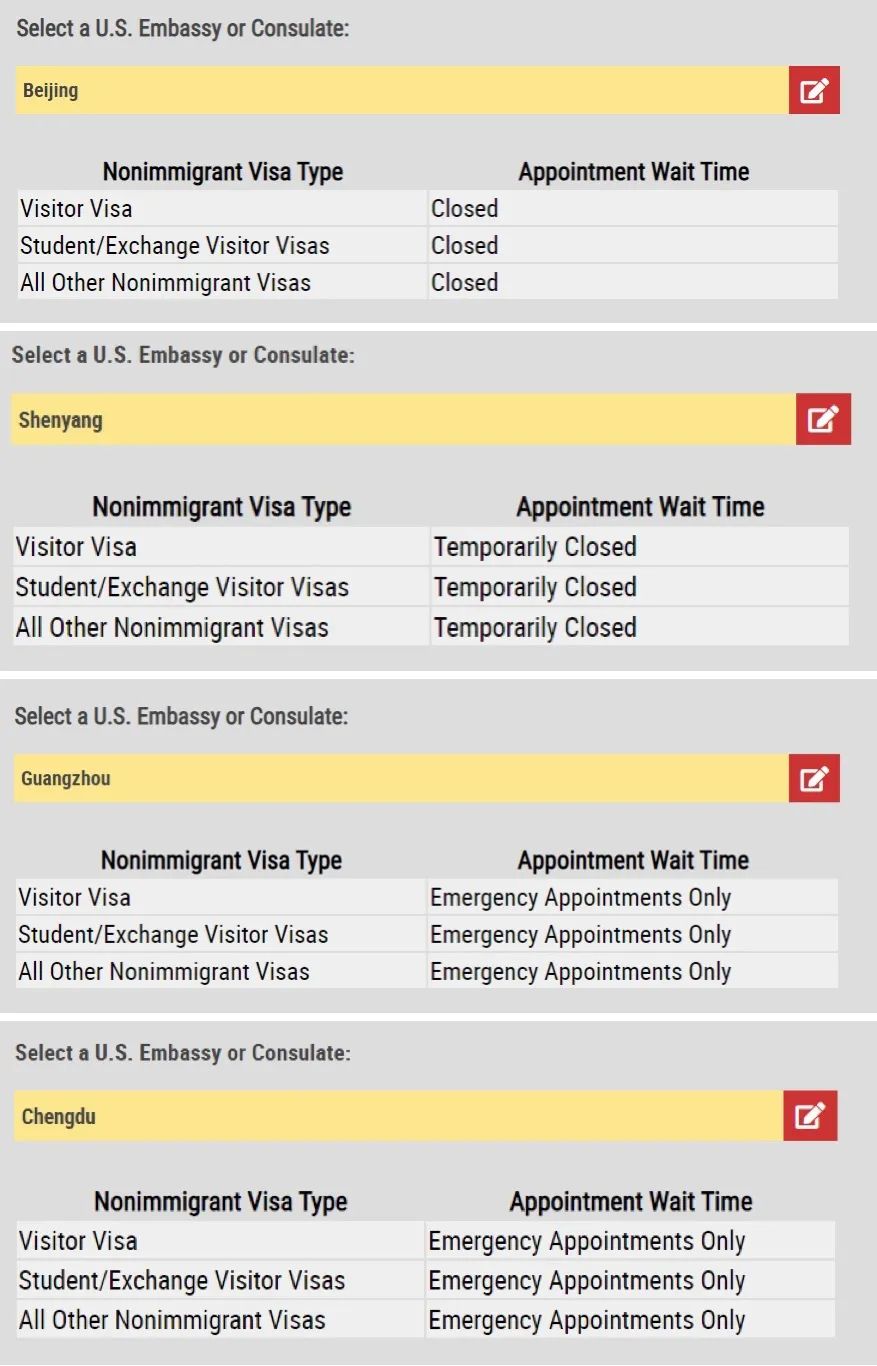Click the red edit icon beside Guangzhou
Viewport: 877px width, 1366px height.
coord(814,778)
